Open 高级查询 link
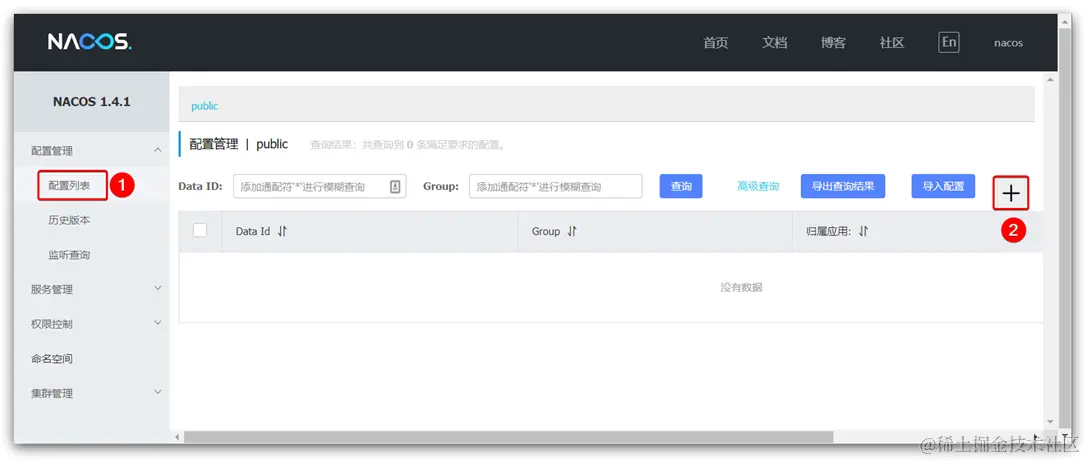The height and width of the screenshot is (461, 1086). pos(758,186)
